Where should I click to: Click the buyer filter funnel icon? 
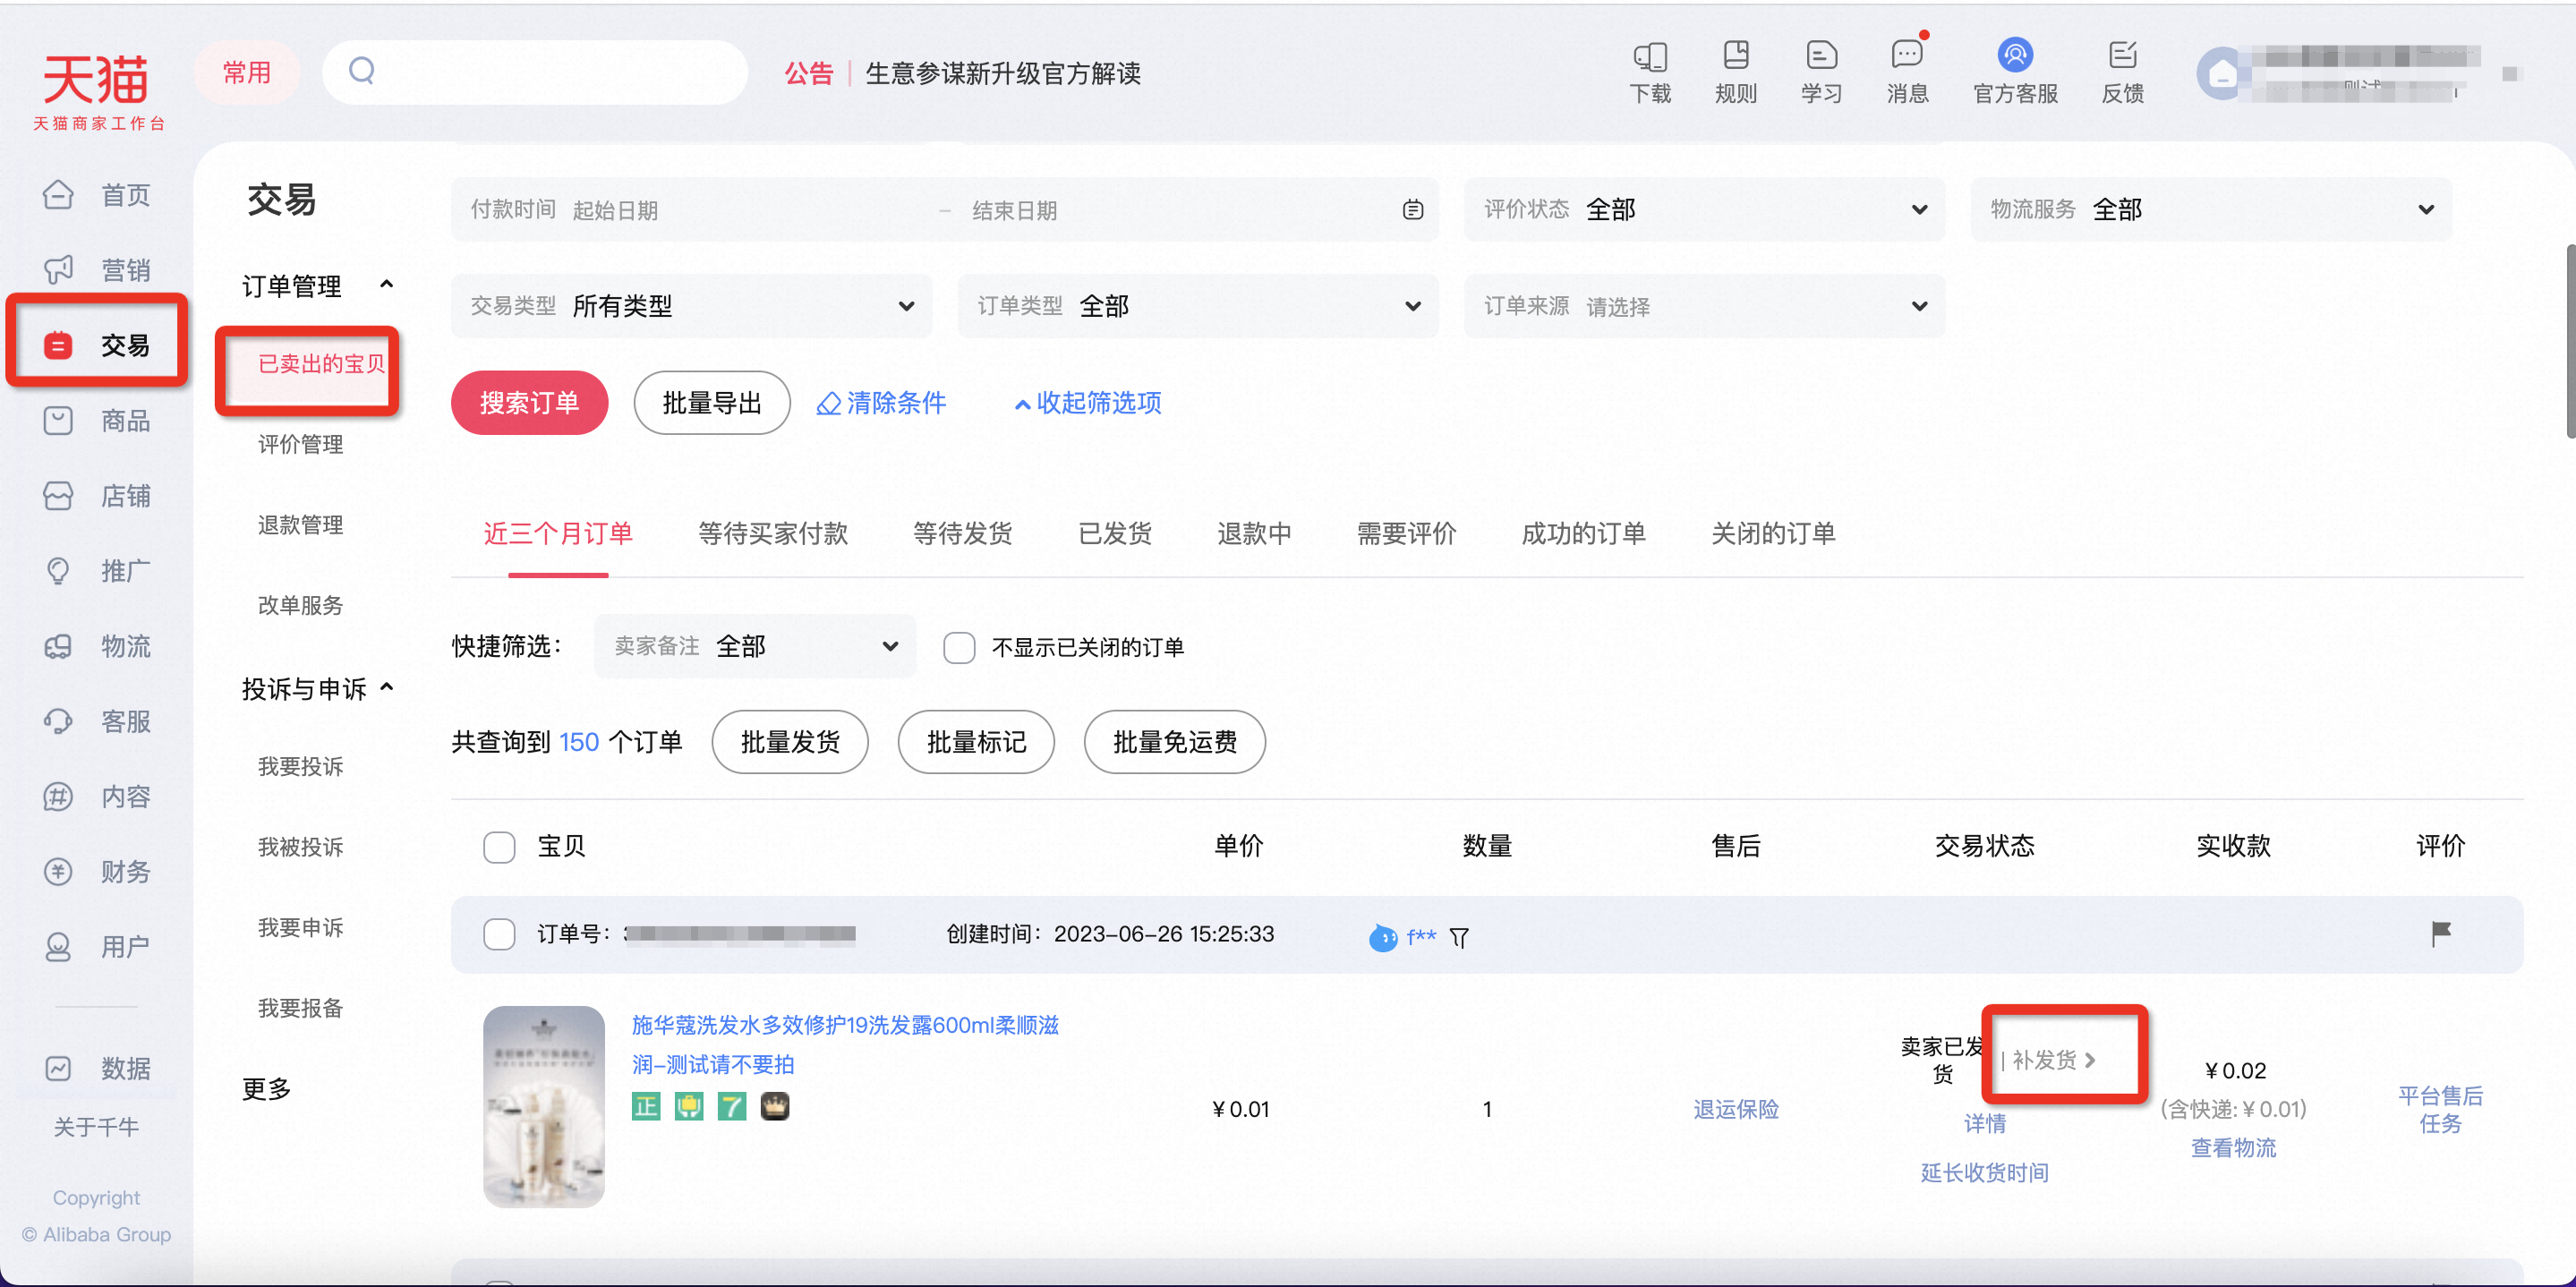point(1459,937)
